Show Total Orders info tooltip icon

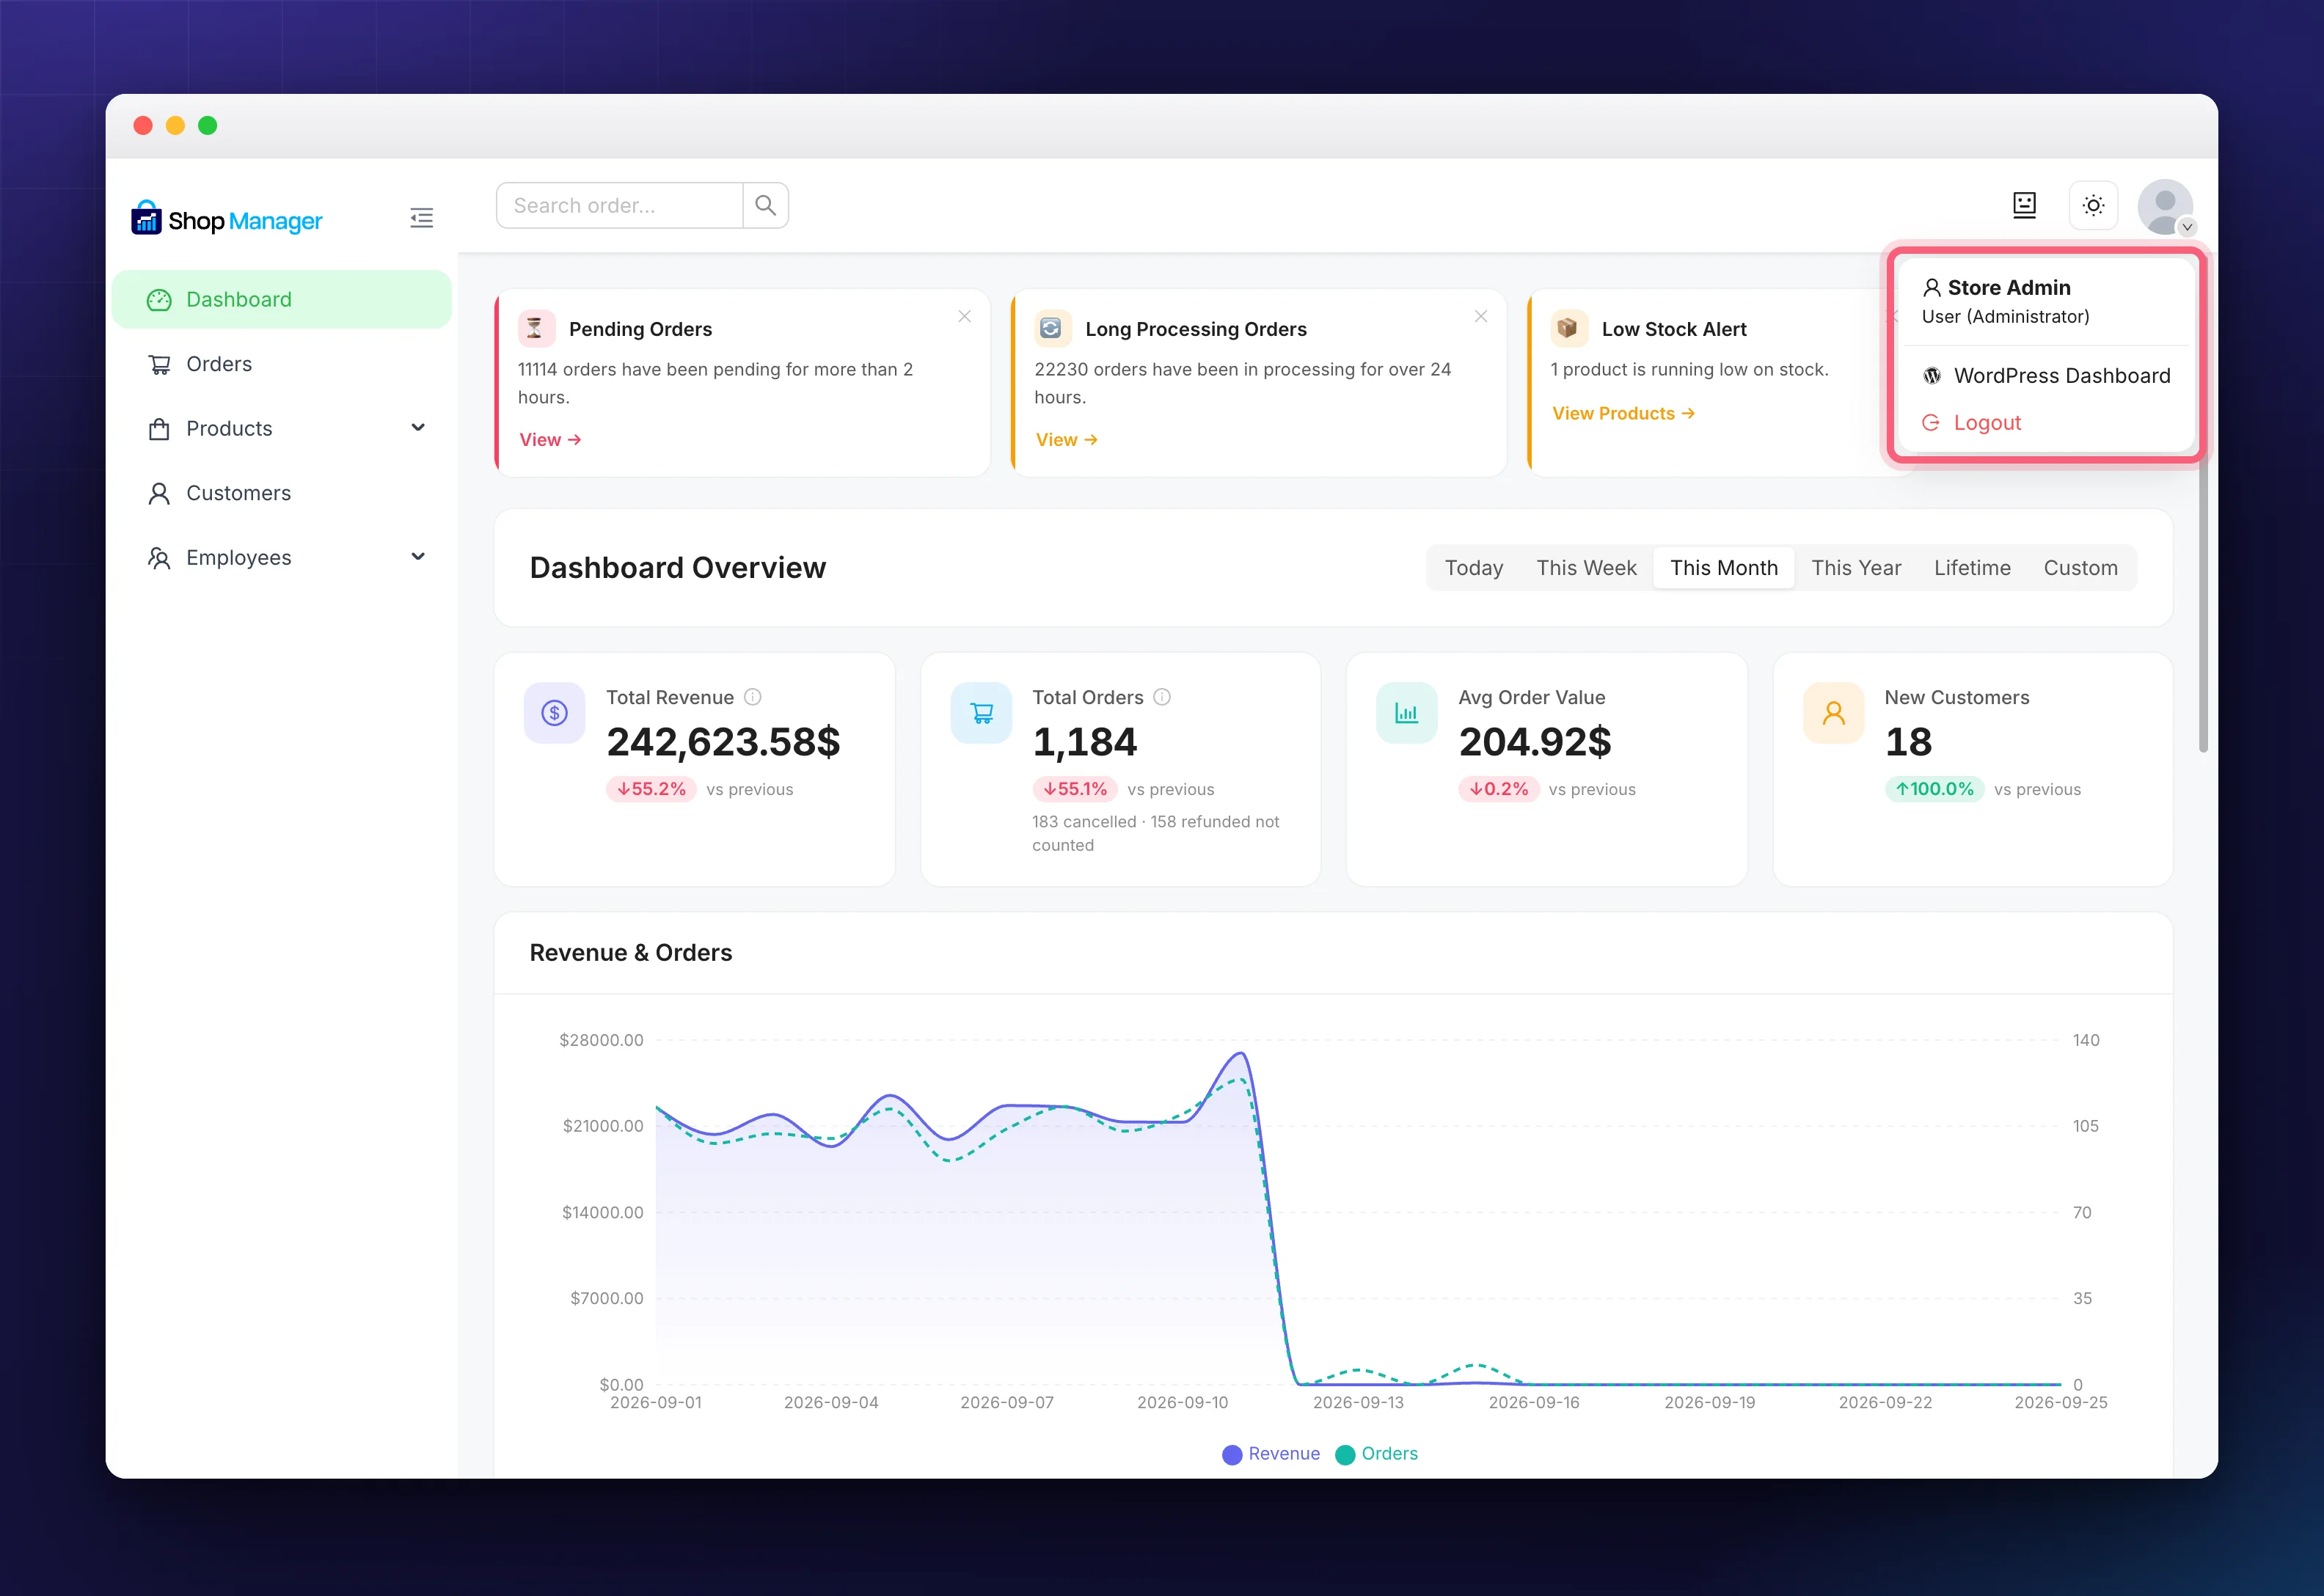pyautogui.click(x=1162, y=697)
